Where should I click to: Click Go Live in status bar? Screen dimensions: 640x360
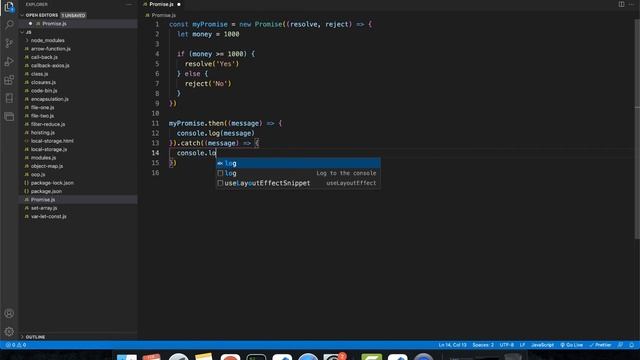click(x=571, y=345)
